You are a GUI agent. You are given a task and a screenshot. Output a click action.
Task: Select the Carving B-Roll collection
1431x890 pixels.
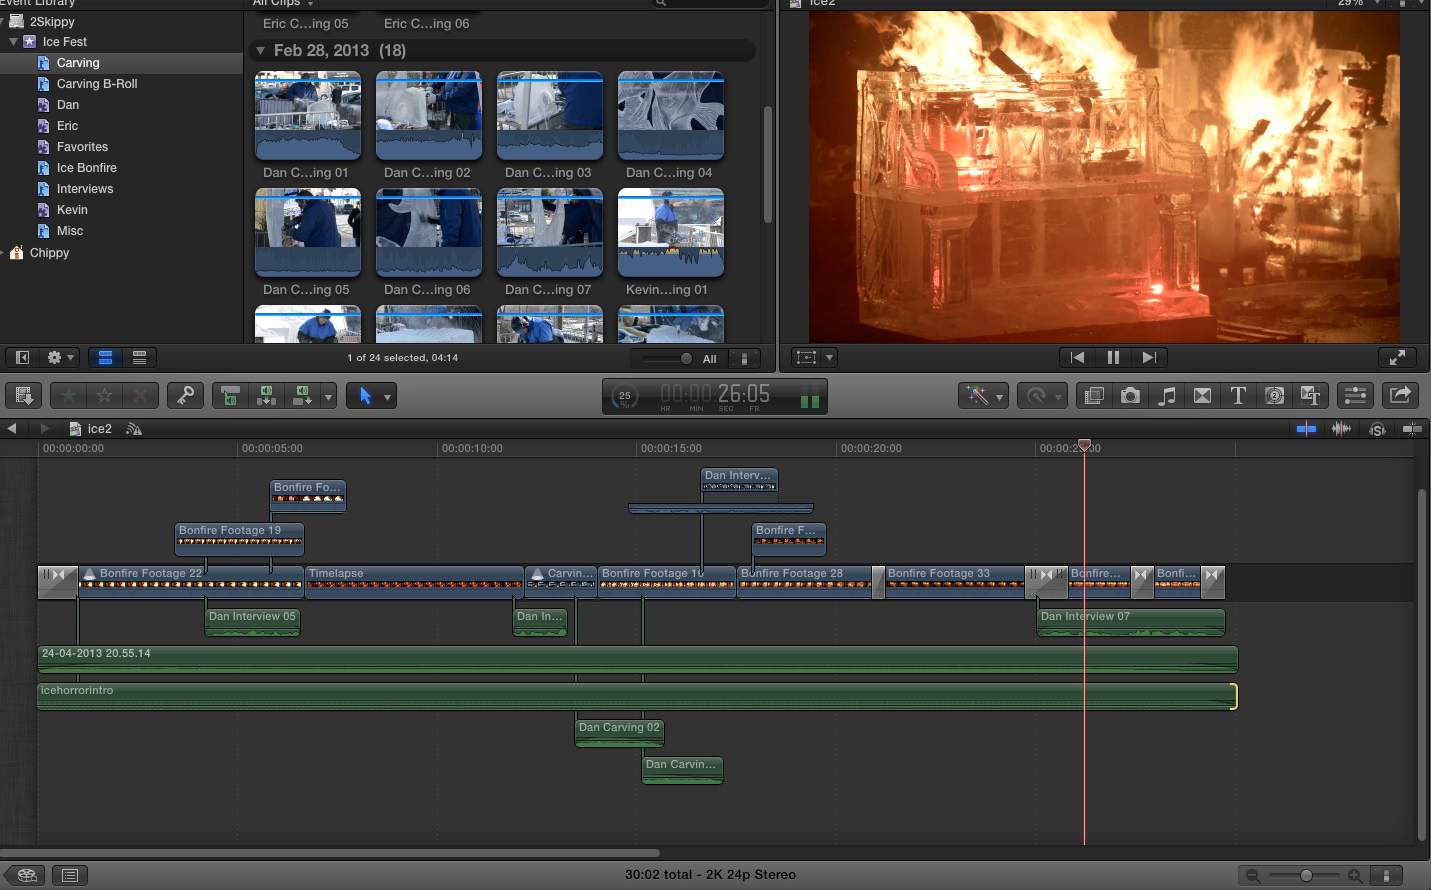point(97,84)
